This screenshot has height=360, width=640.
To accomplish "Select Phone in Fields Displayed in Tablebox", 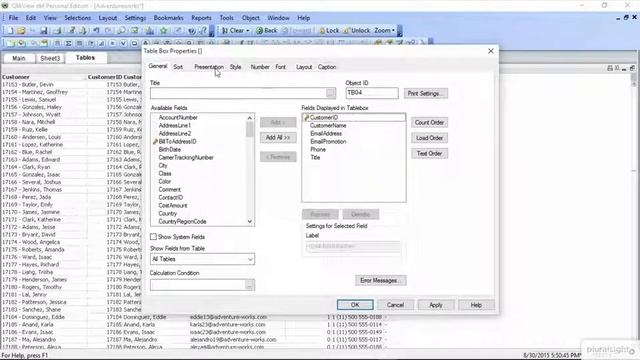I will coord(318,150).
